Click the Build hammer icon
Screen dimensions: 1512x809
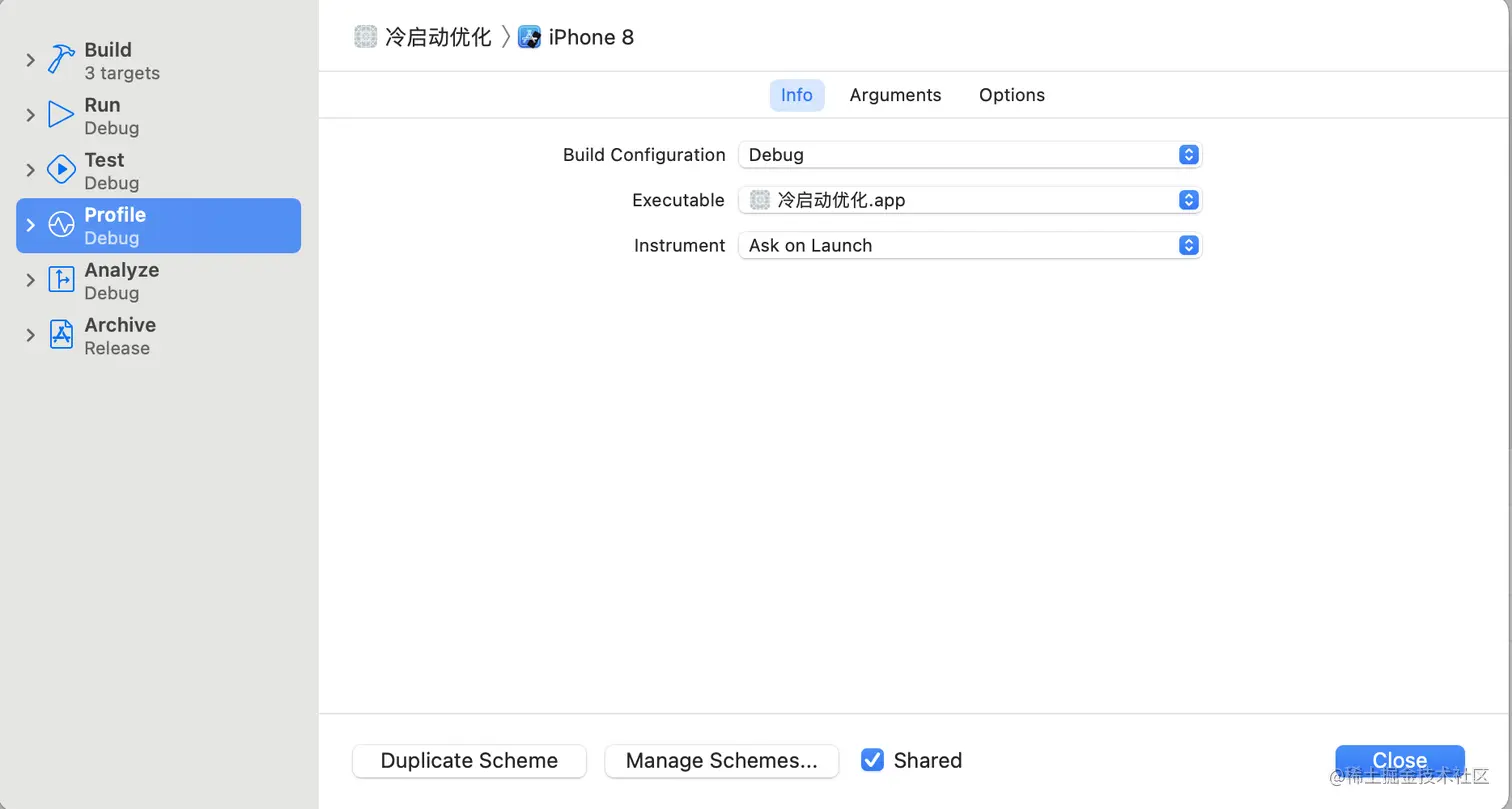click(x=61, y=60)
